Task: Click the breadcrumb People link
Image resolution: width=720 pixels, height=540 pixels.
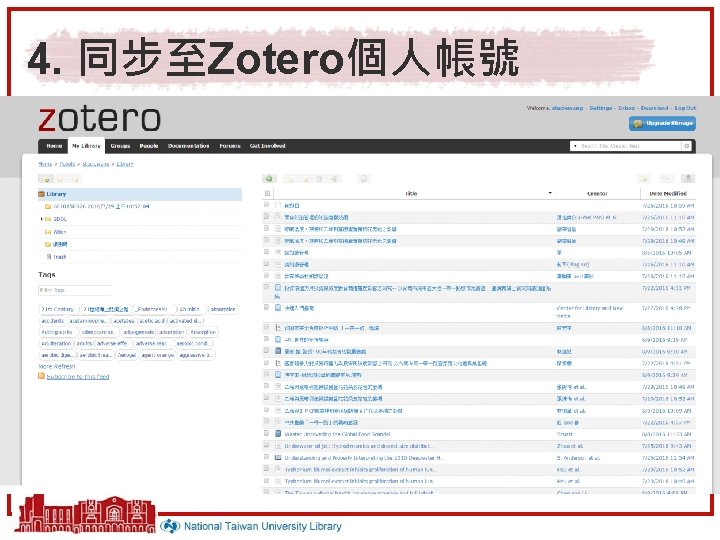Action: [67, 164]
